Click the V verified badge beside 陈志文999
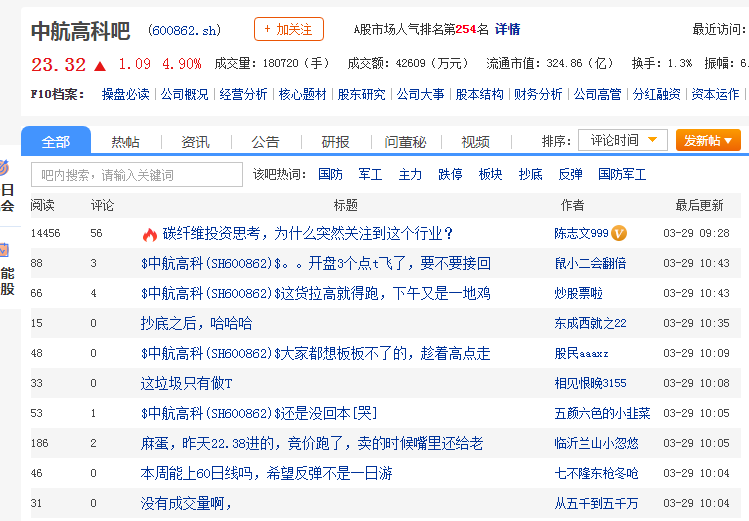The width and height of the screenshot is (749, 521). [x=619, y=233]
